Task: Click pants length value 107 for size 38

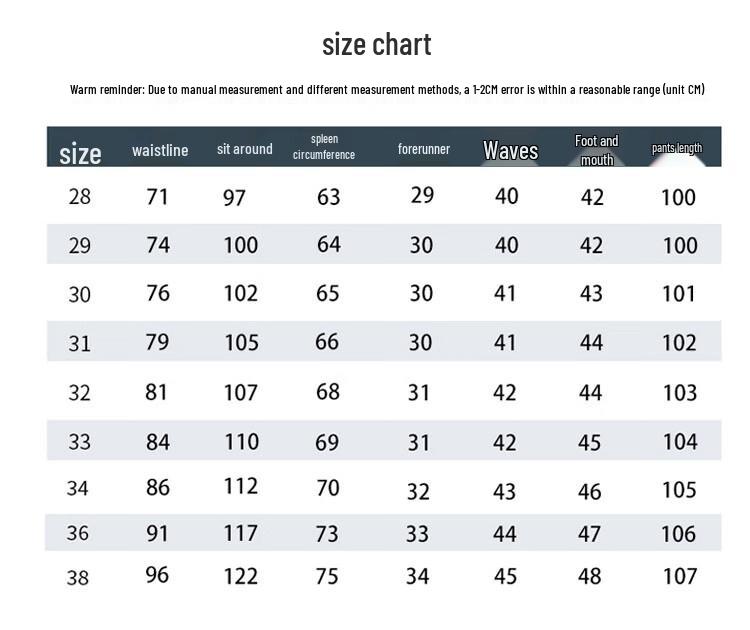Action: click(679, 577)
